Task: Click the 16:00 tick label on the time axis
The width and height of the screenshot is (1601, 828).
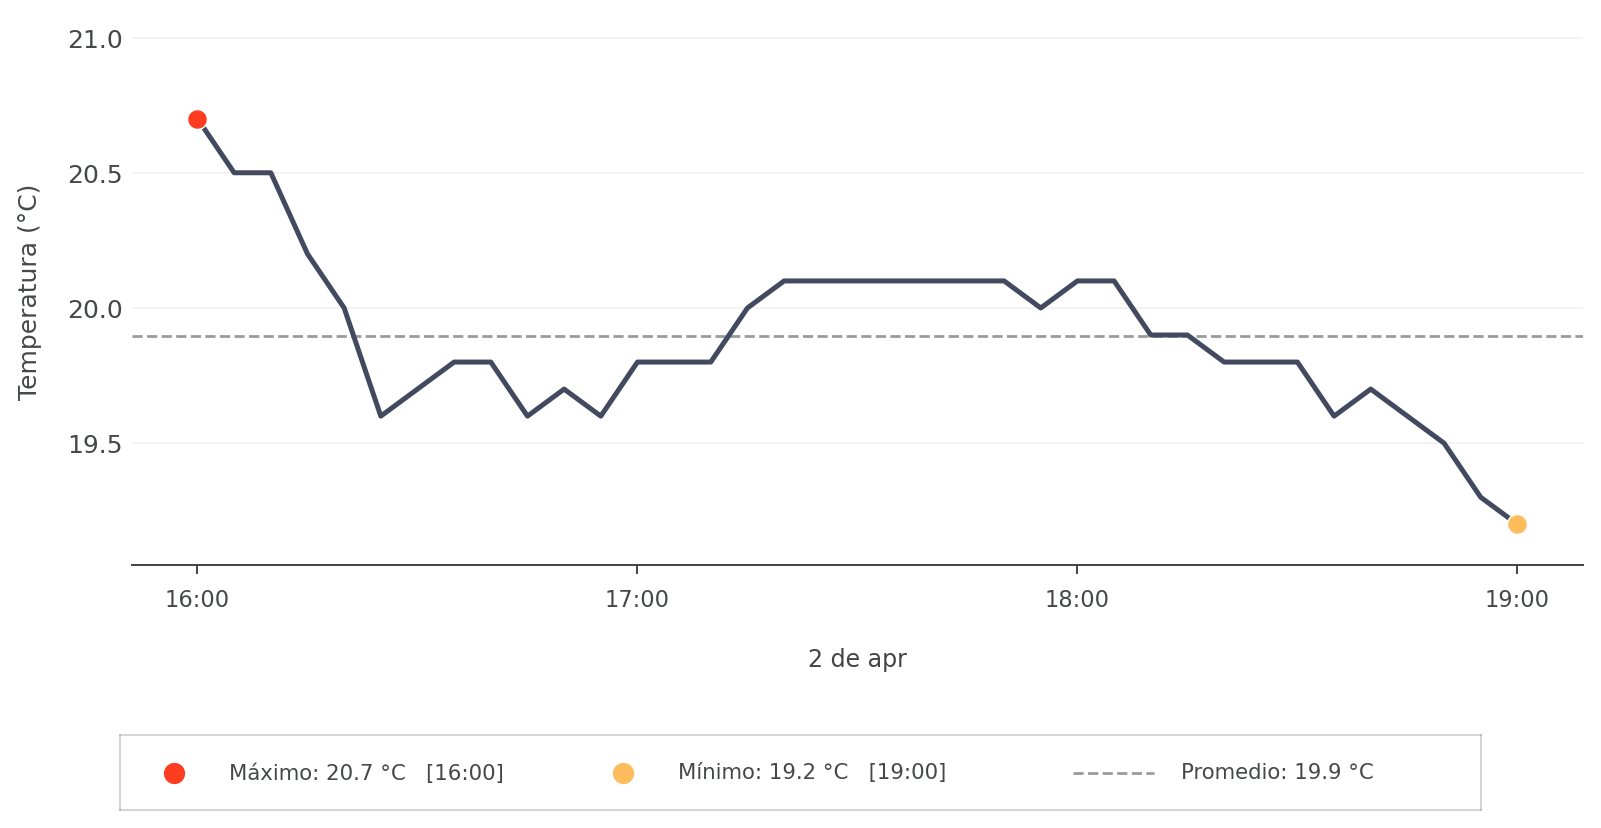Action: (x=197, y=600)
